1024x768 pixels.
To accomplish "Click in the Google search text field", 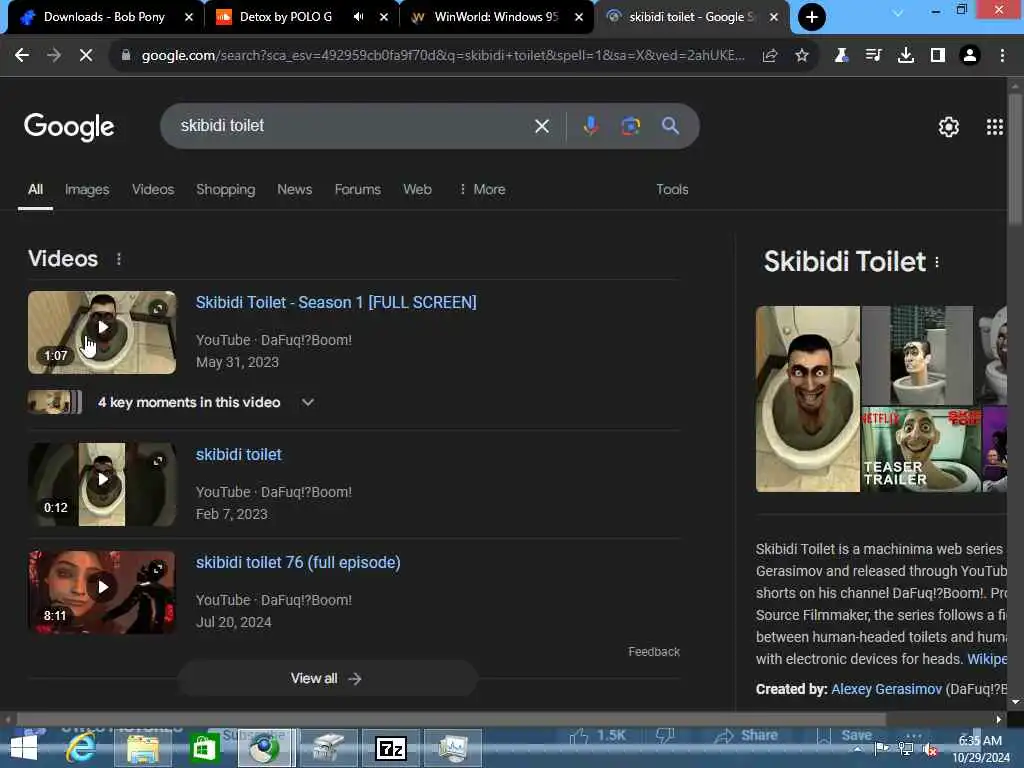I will (x=353, y=126).
